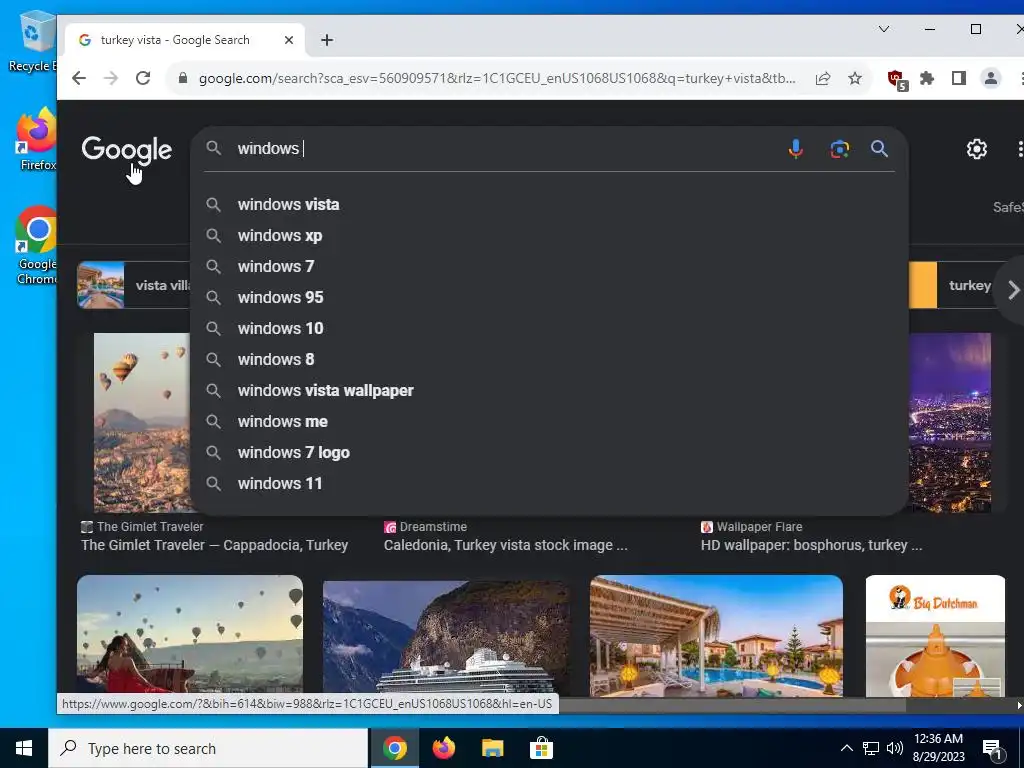
Task: Open Chrome extensions puzzle icon
Action: click(x=927, y=78)
